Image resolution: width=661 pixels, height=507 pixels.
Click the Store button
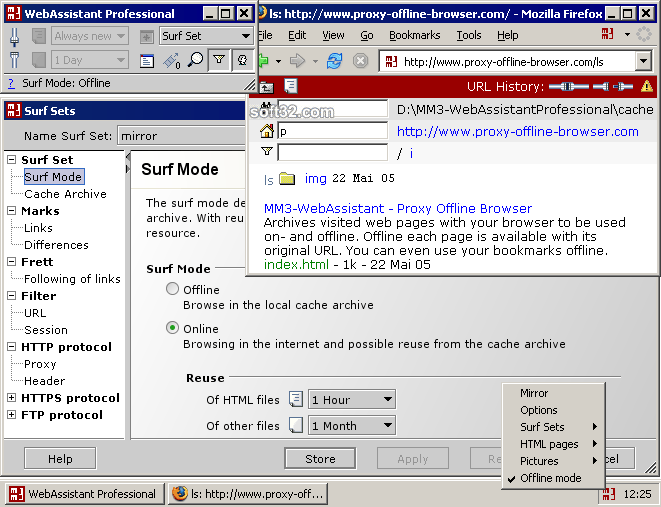click(x=320, y=459)
